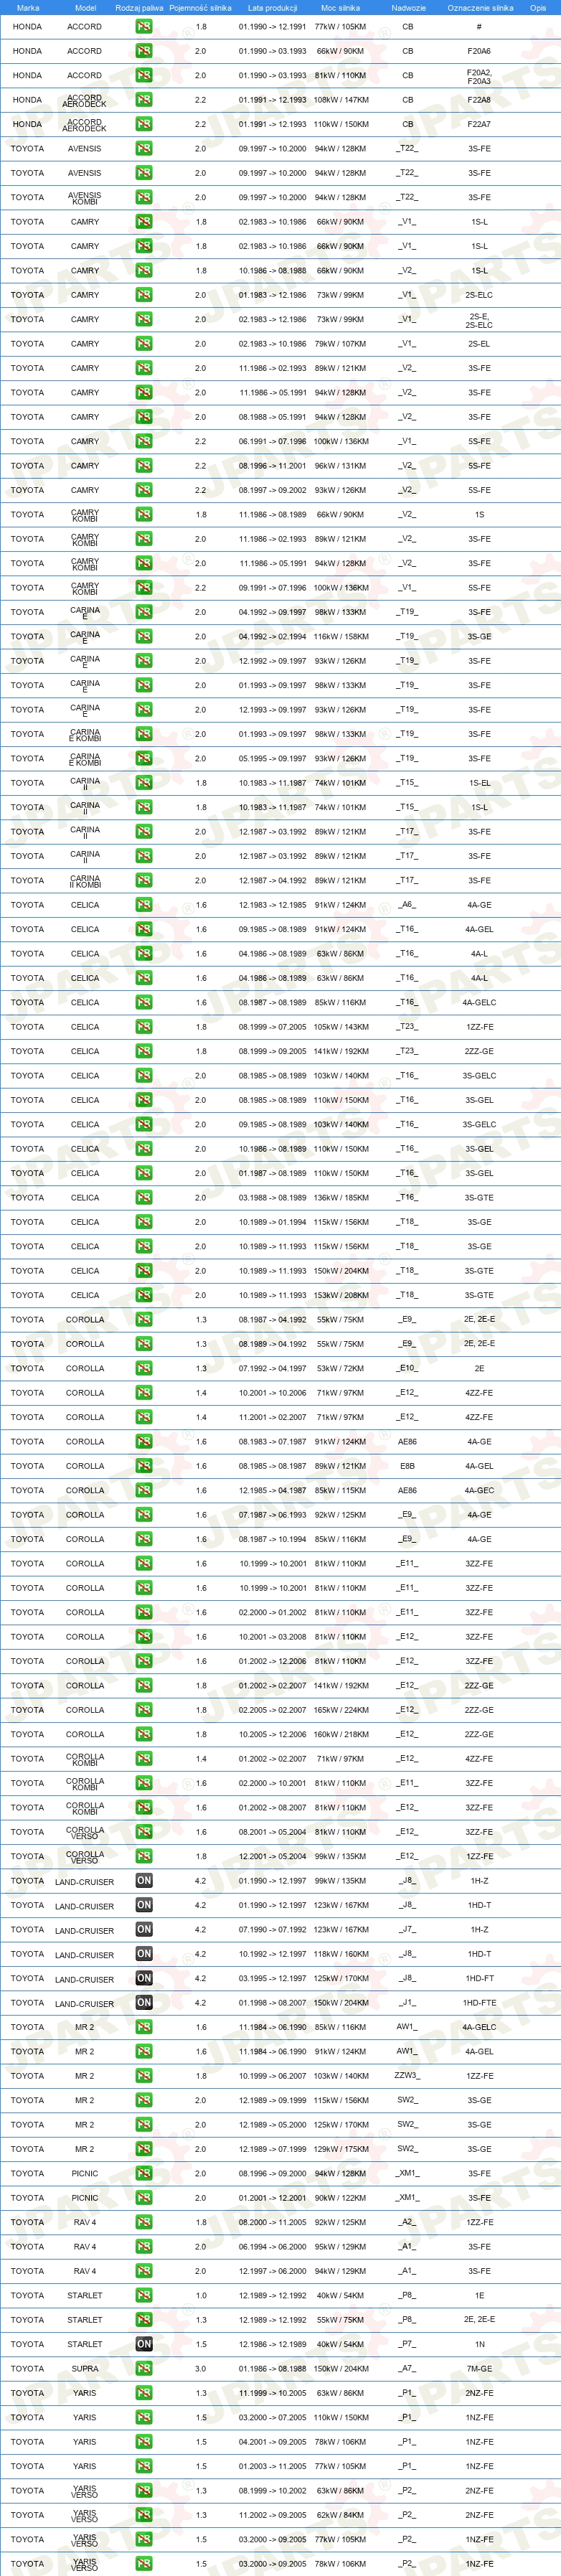561x2576 pixels.
Task: Click the PB fuel icon in the Supra row
Action: pyautogui.click(x=144, y=2369)
